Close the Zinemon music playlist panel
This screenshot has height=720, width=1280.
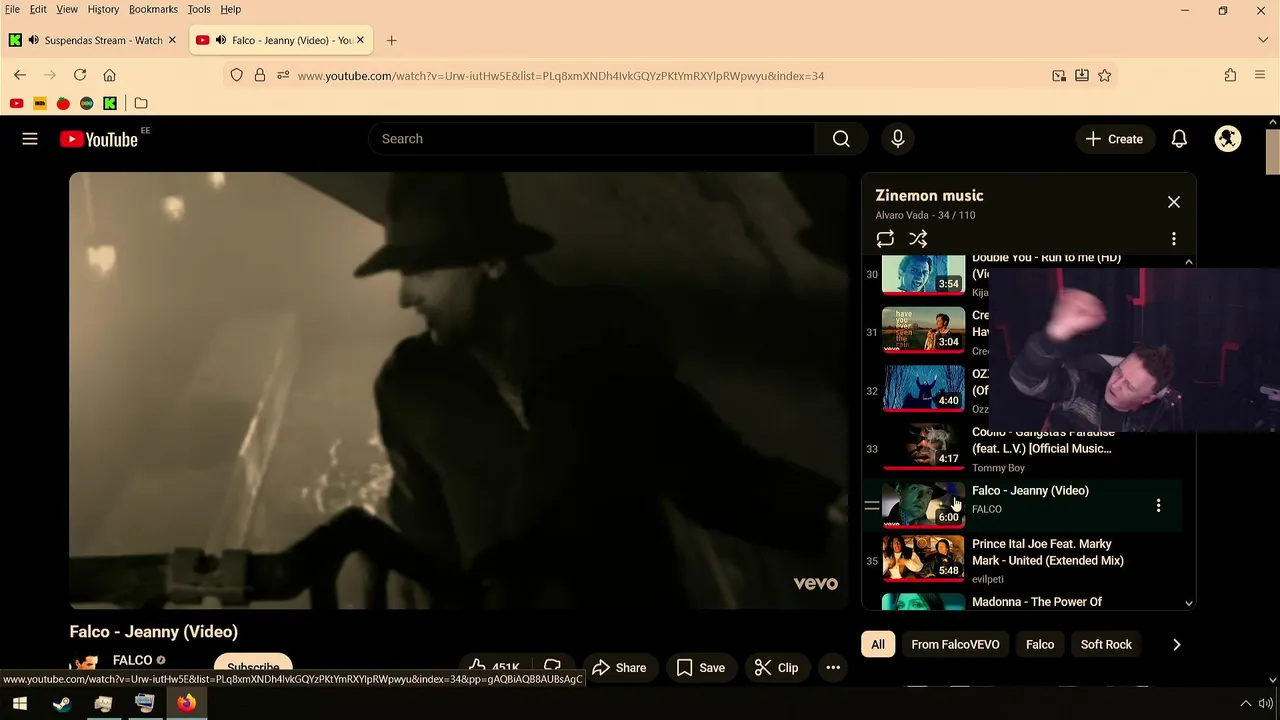click(x=1174, y=202)
